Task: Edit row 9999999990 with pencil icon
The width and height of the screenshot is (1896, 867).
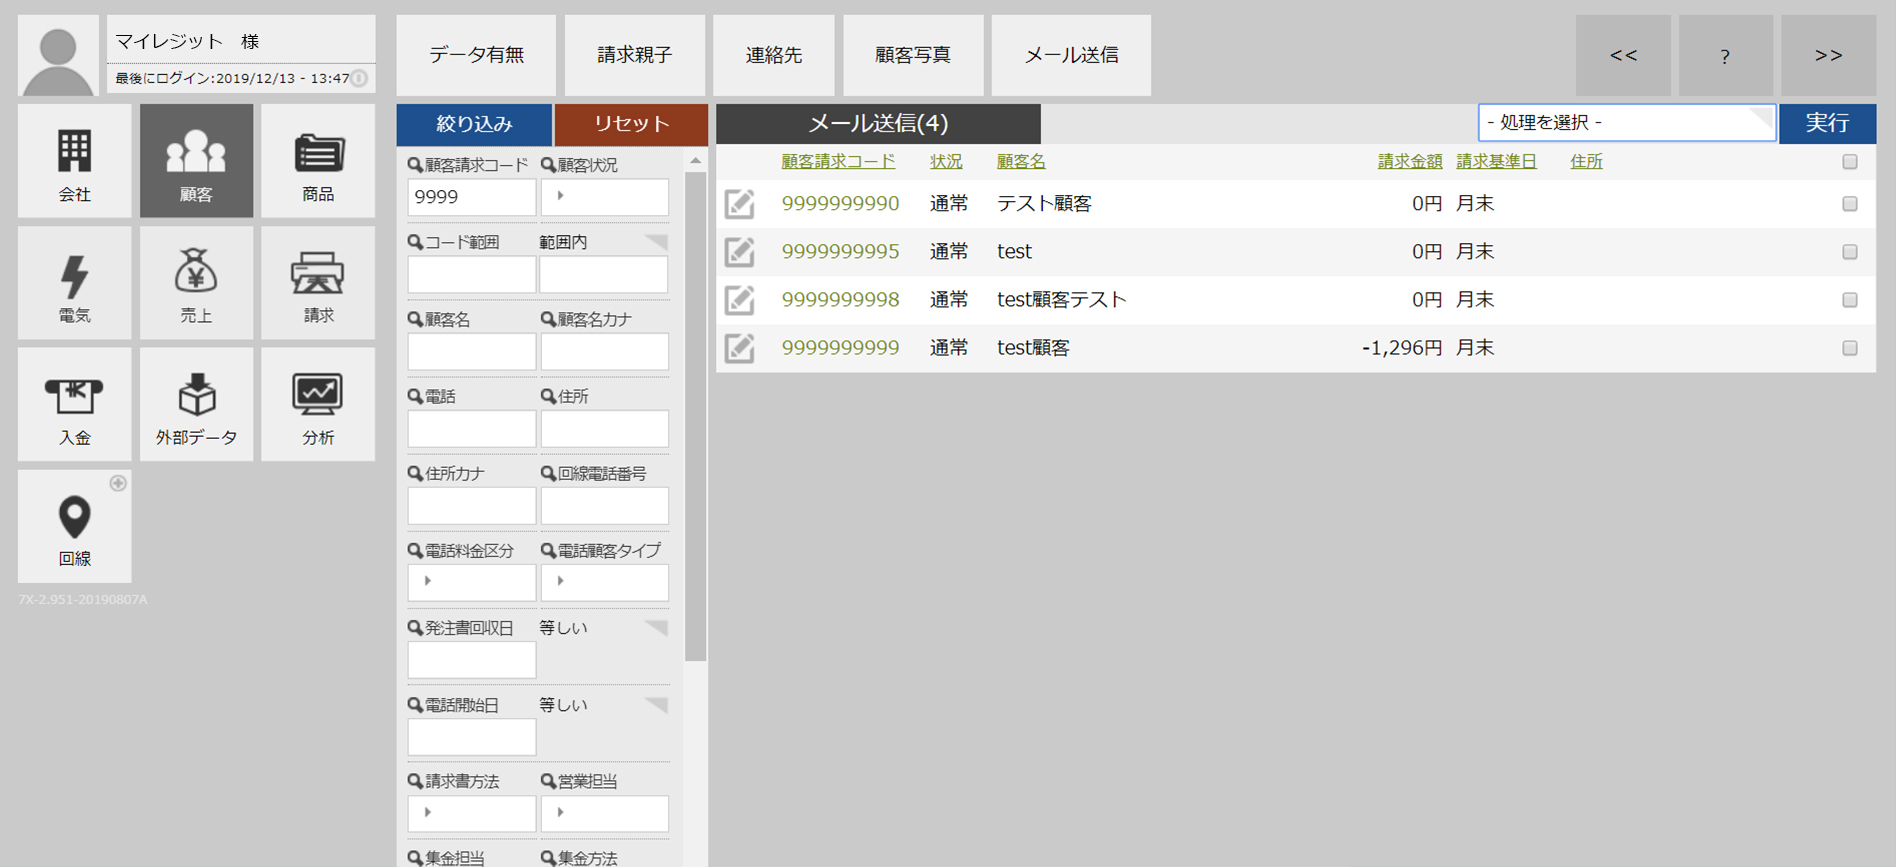Action: pyautogui.click(x=739, y=204)
